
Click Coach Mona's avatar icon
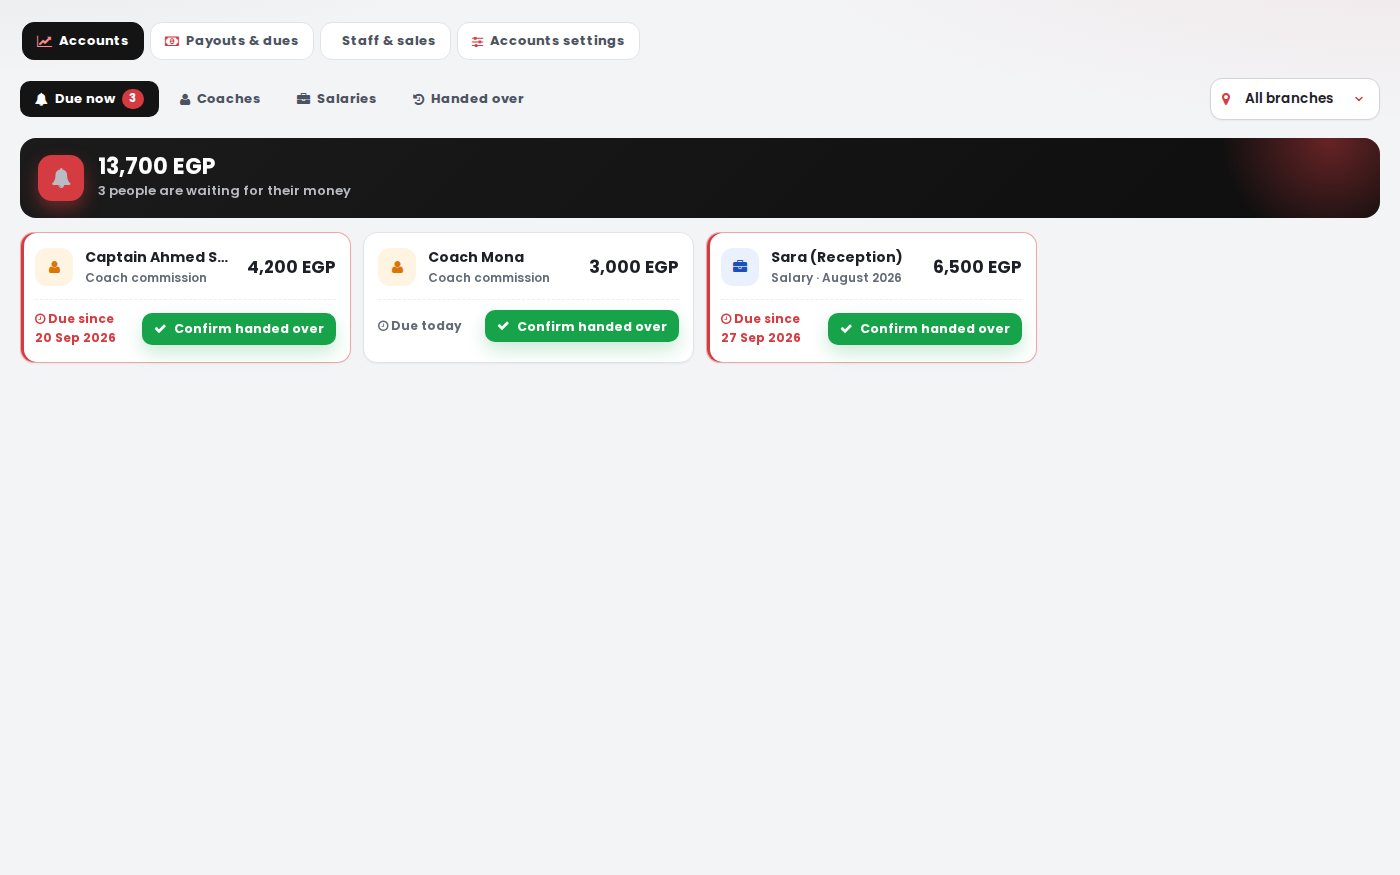397,267
